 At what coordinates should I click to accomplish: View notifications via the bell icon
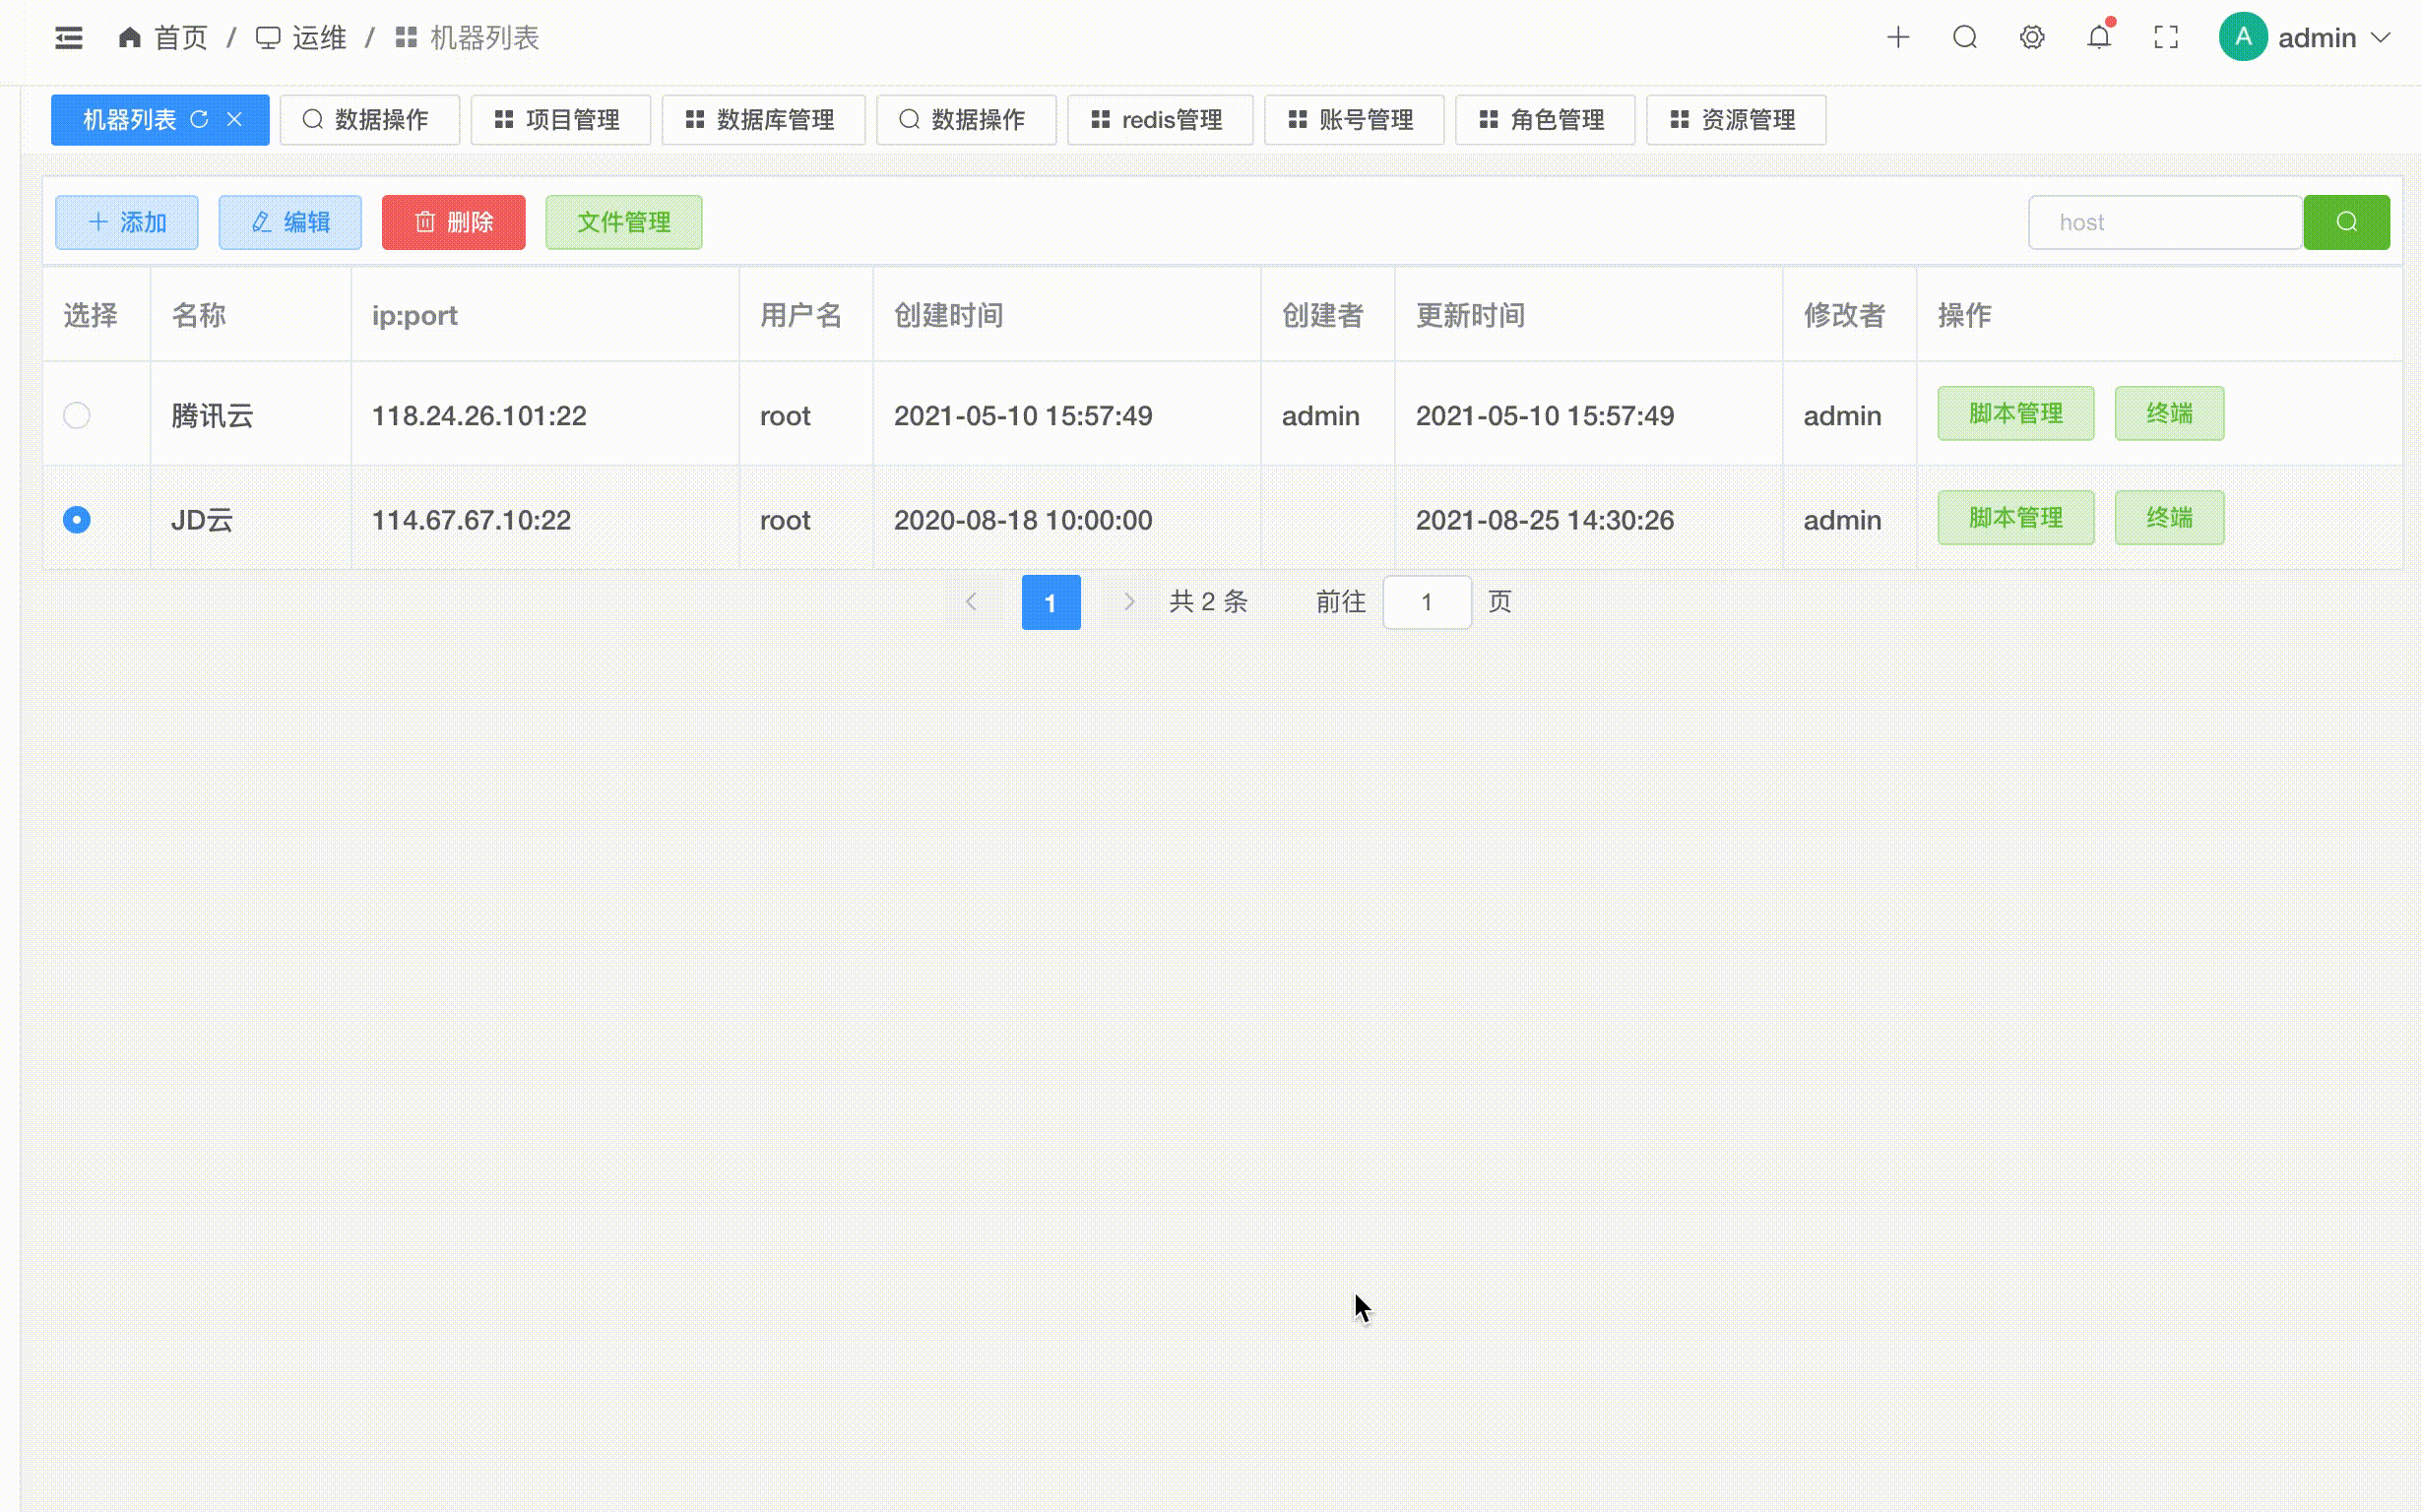[2098, 37]
